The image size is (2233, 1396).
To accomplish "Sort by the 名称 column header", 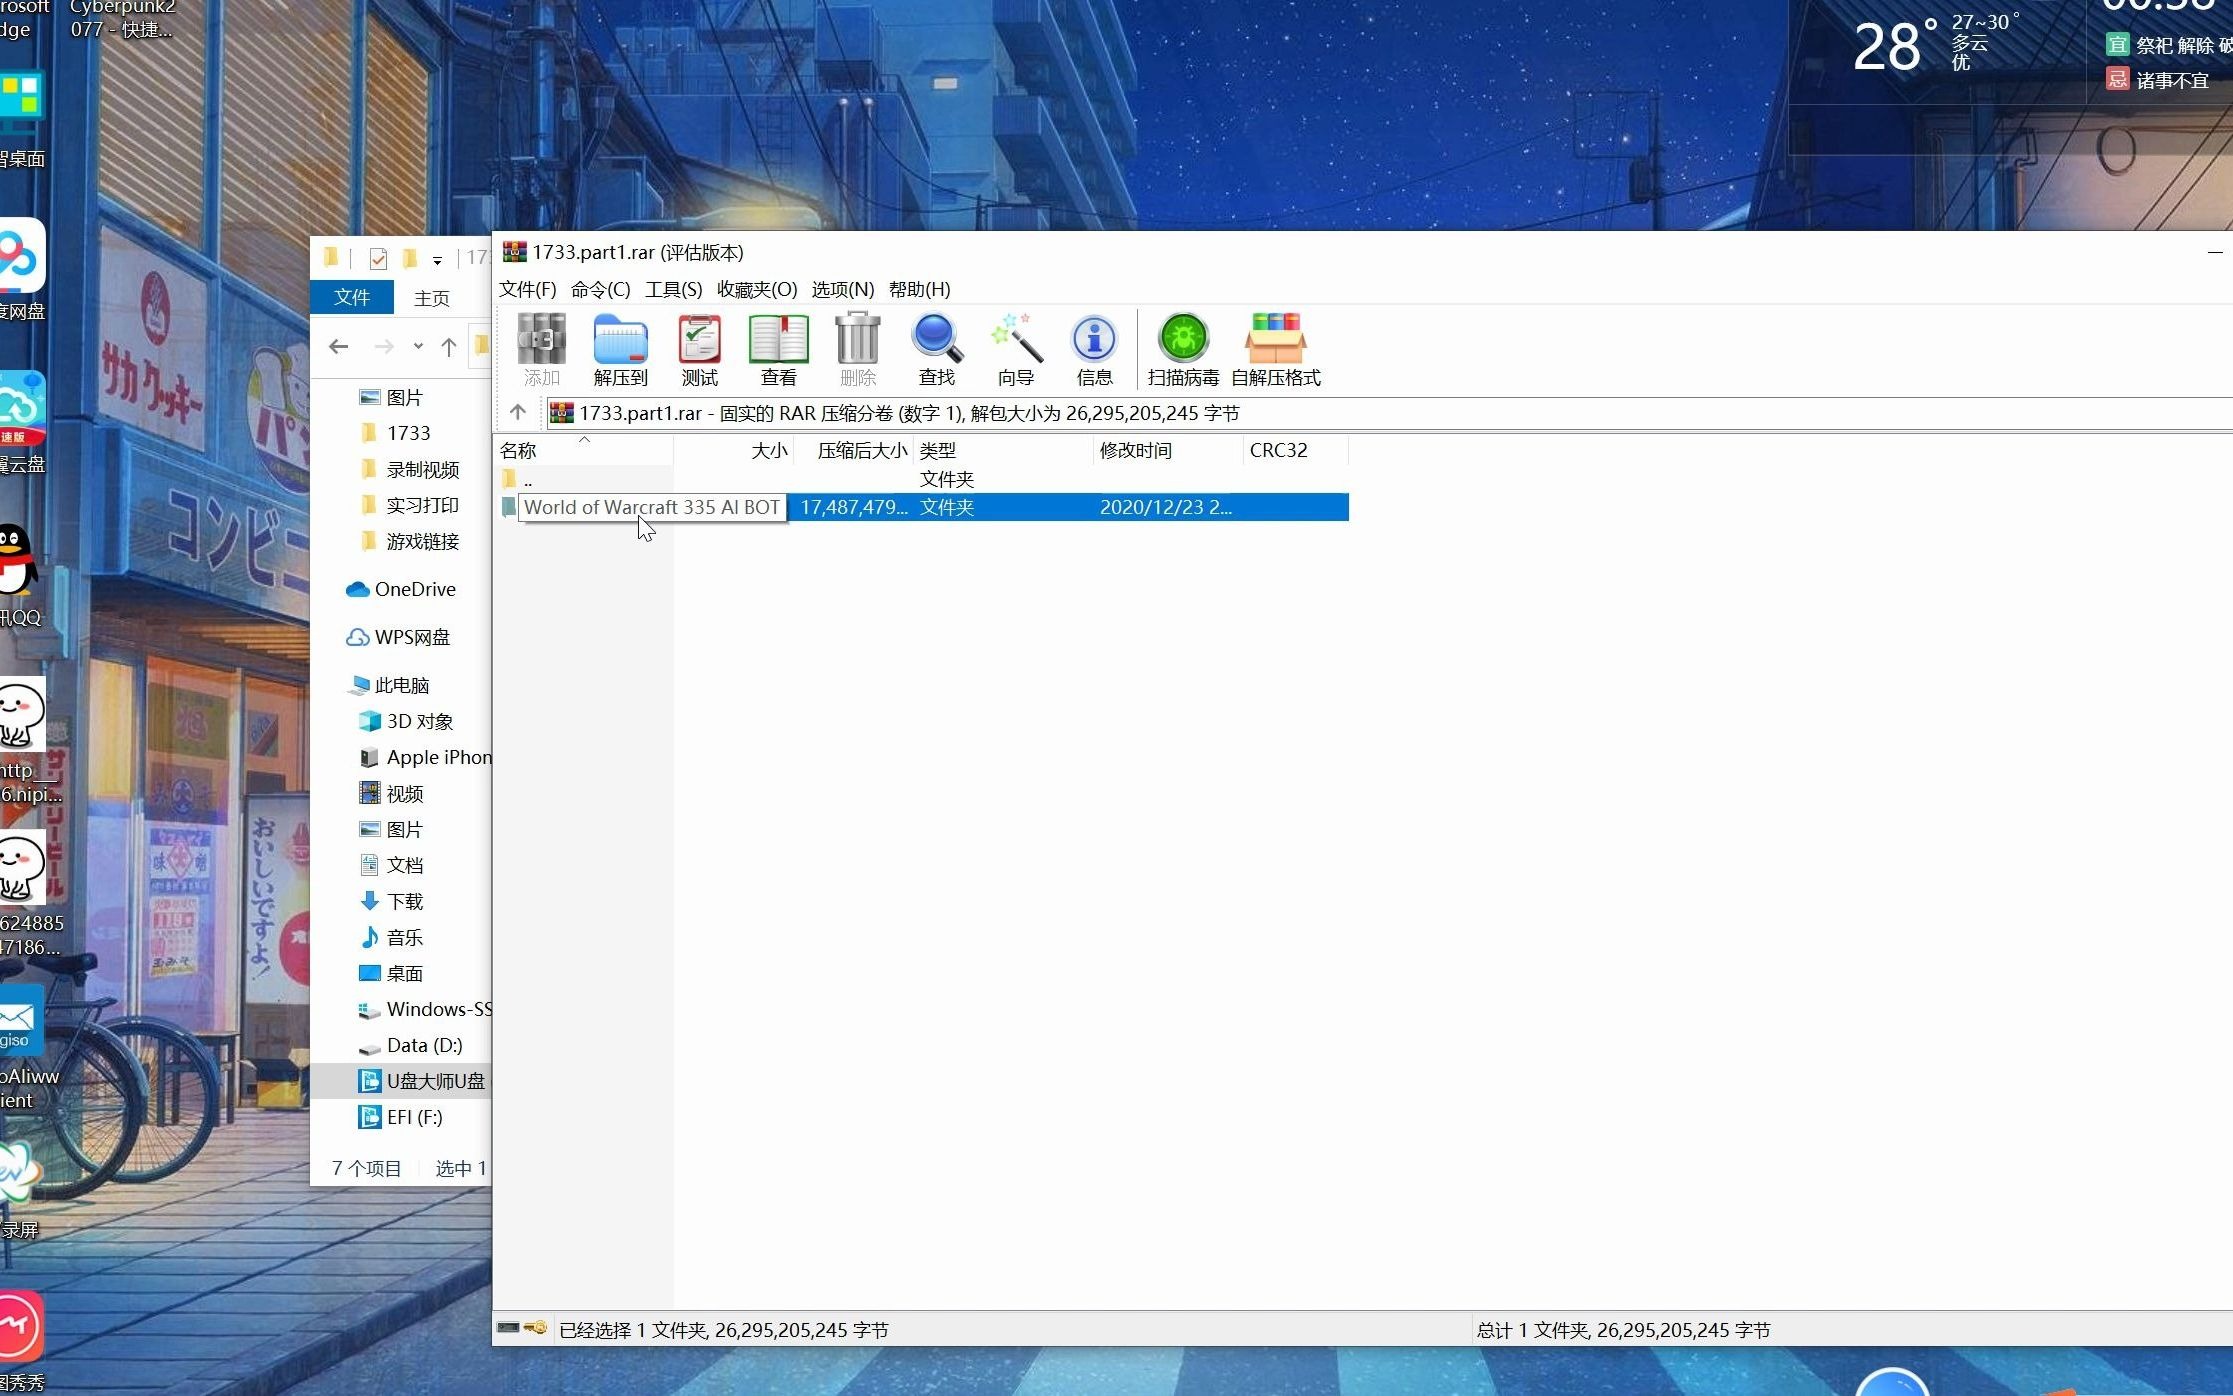I will (584, 450).
